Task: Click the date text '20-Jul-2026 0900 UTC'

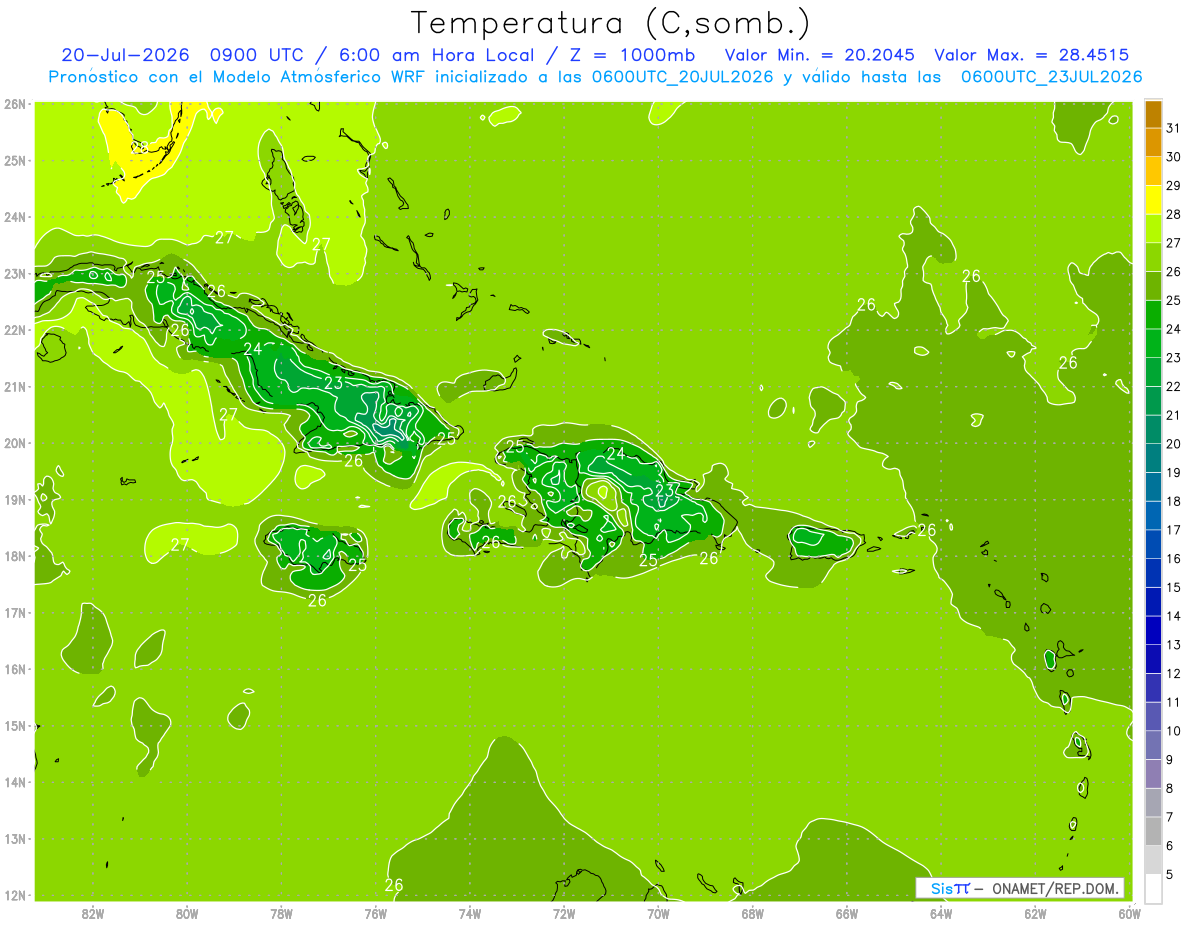Action: (x=185, y=55)
